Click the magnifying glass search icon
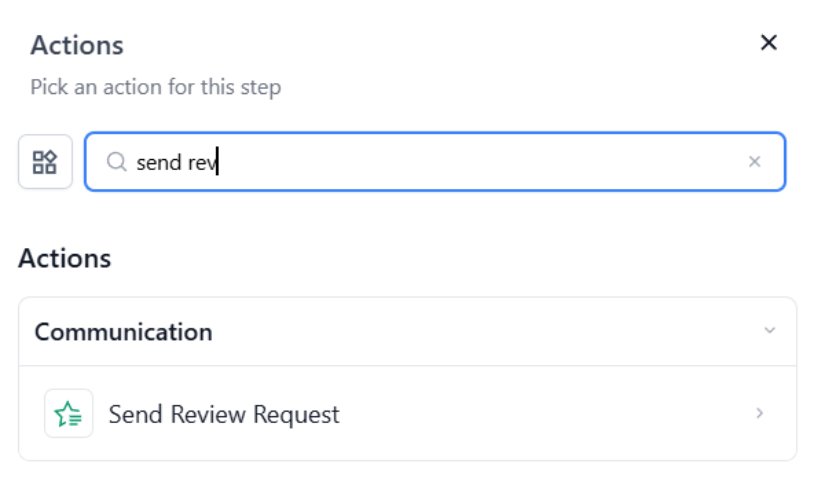 pos(116,162)
